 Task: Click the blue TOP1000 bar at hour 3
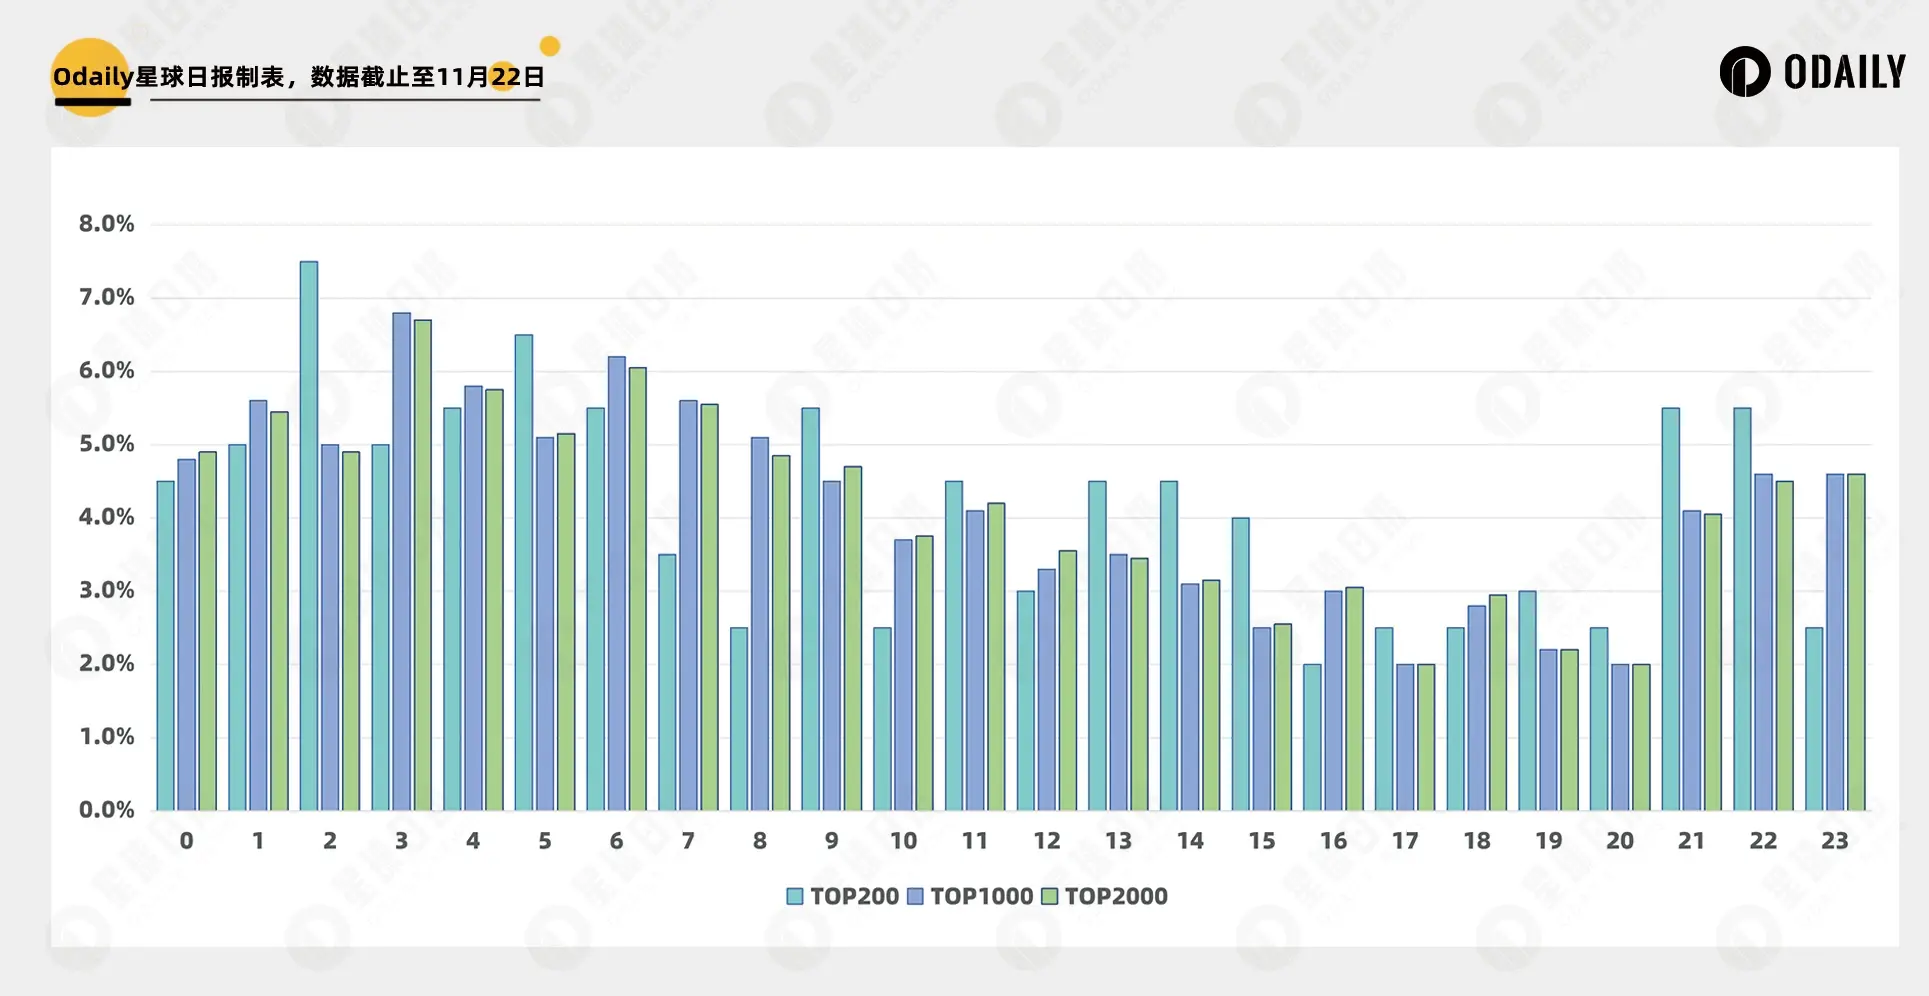click(401, 560)
